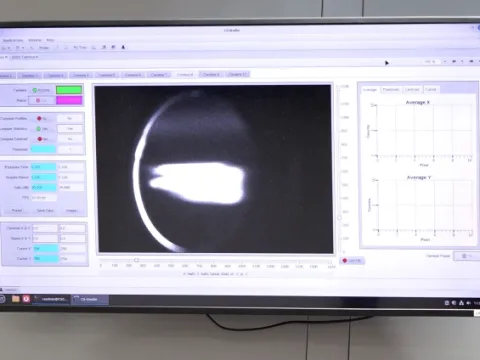Screen dimensions: 480x360
Task: Click the green camera status indicator
Action: [69, 90]
